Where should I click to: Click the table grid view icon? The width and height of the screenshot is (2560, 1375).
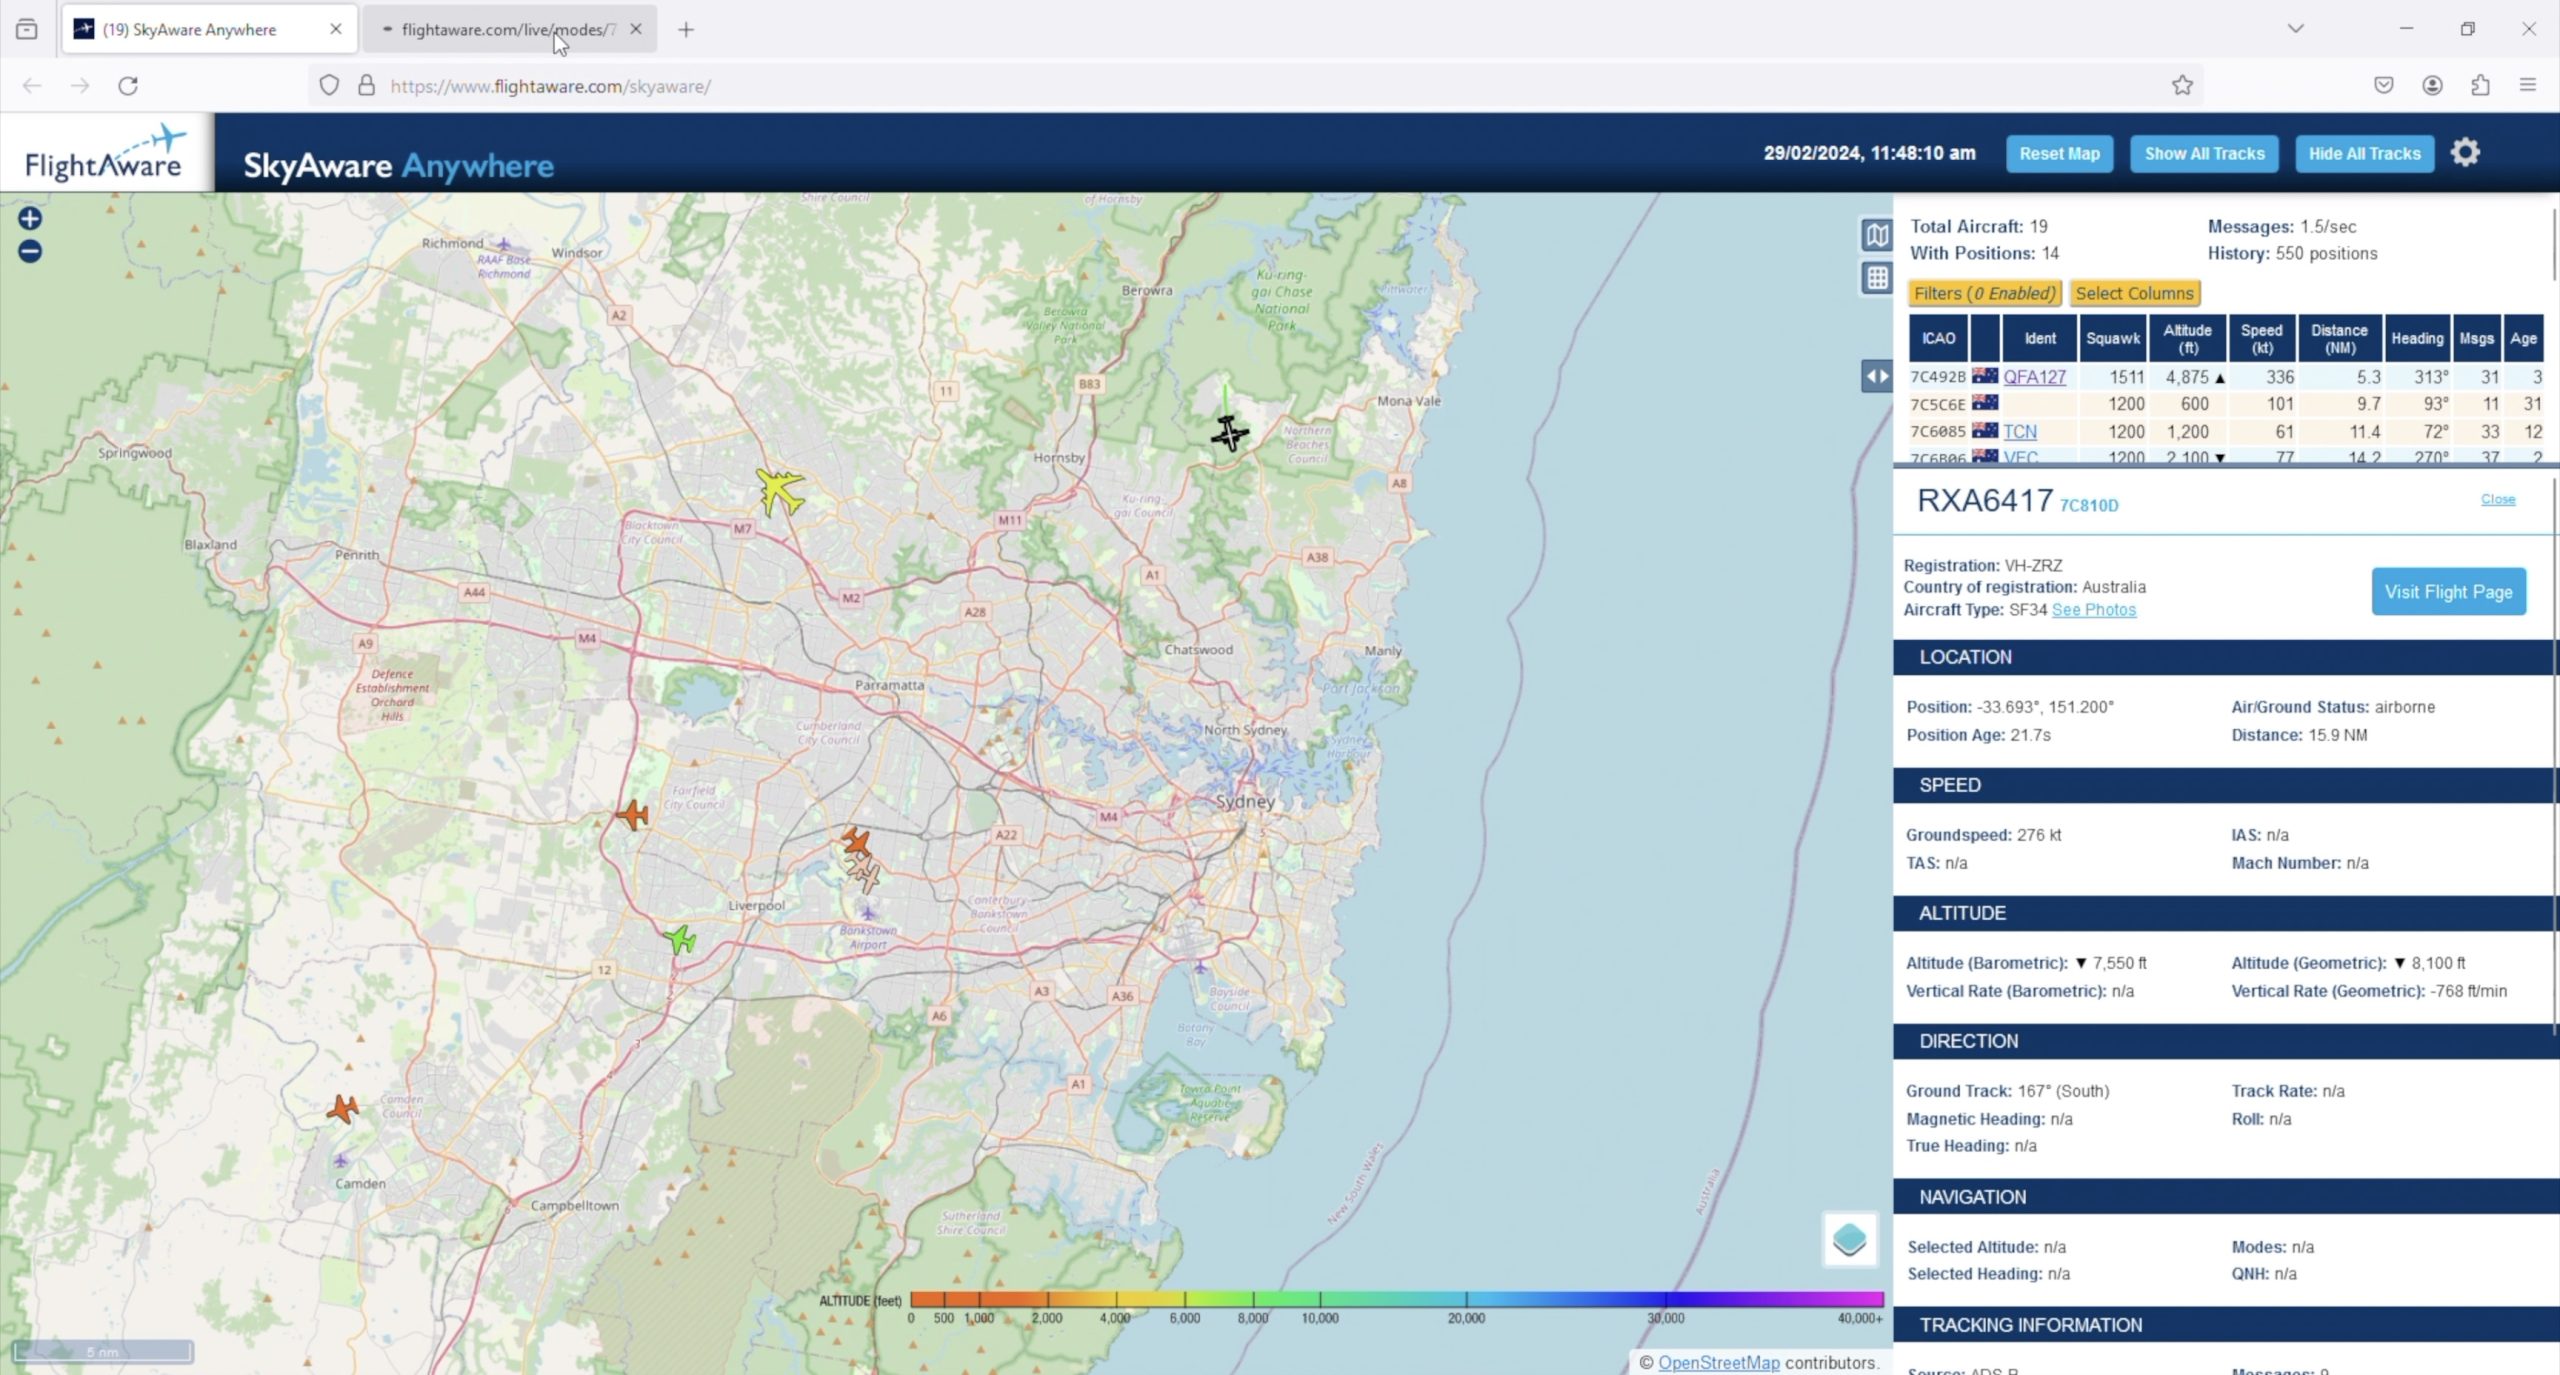tap(1877, 278)
